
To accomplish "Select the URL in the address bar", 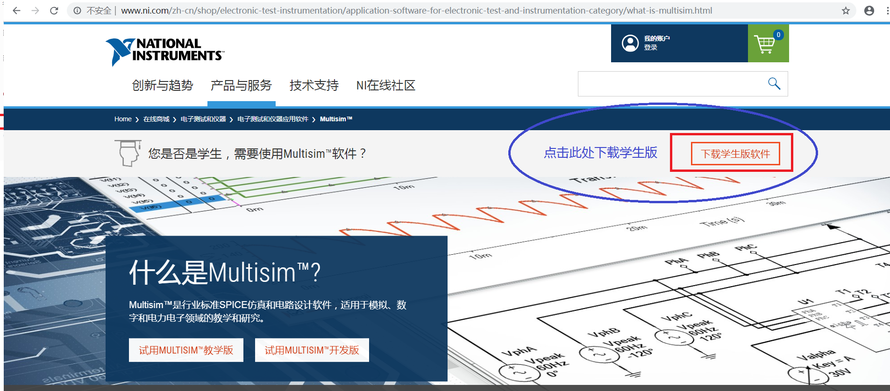I will (417, 11).
